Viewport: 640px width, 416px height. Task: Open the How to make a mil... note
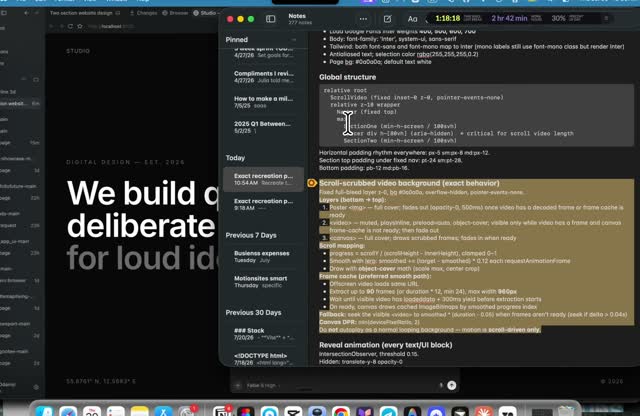point(264,102)
